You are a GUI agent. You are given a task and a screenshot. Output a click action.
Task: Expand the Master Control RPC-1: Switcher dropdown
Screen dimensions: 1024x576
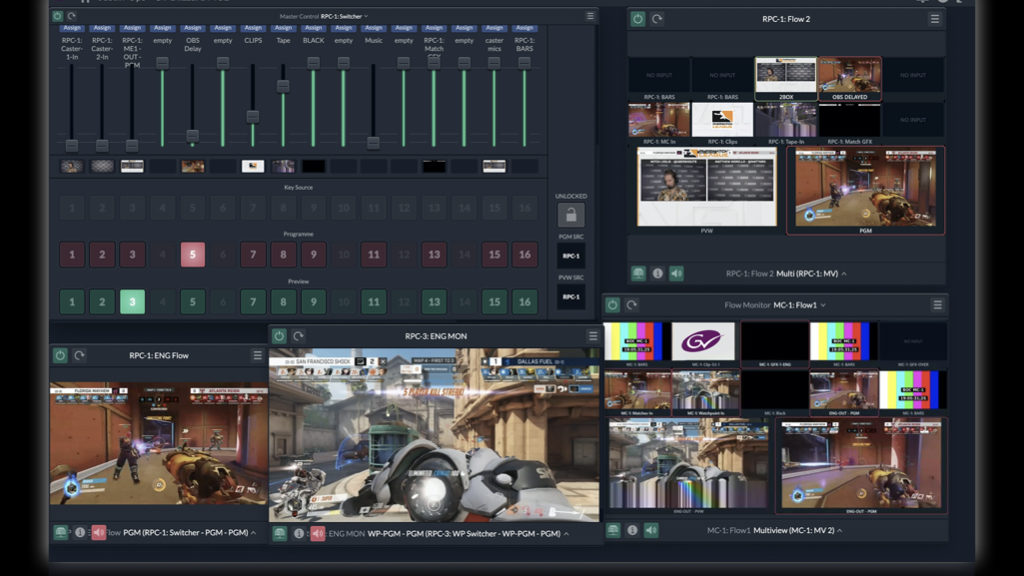(344, 16)
